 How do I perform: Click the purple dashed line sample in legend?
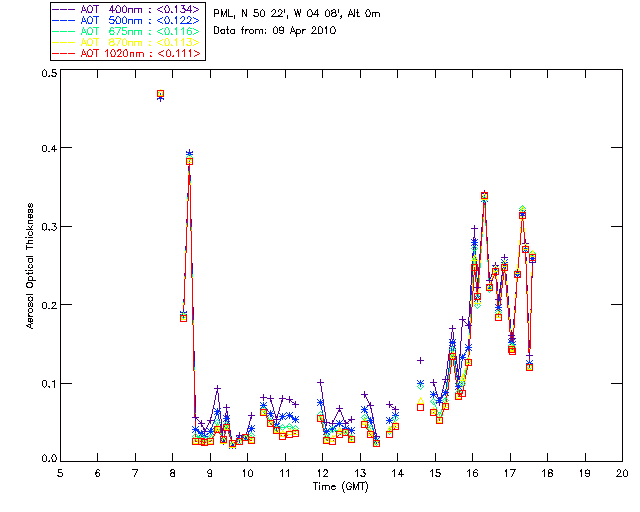64,9
